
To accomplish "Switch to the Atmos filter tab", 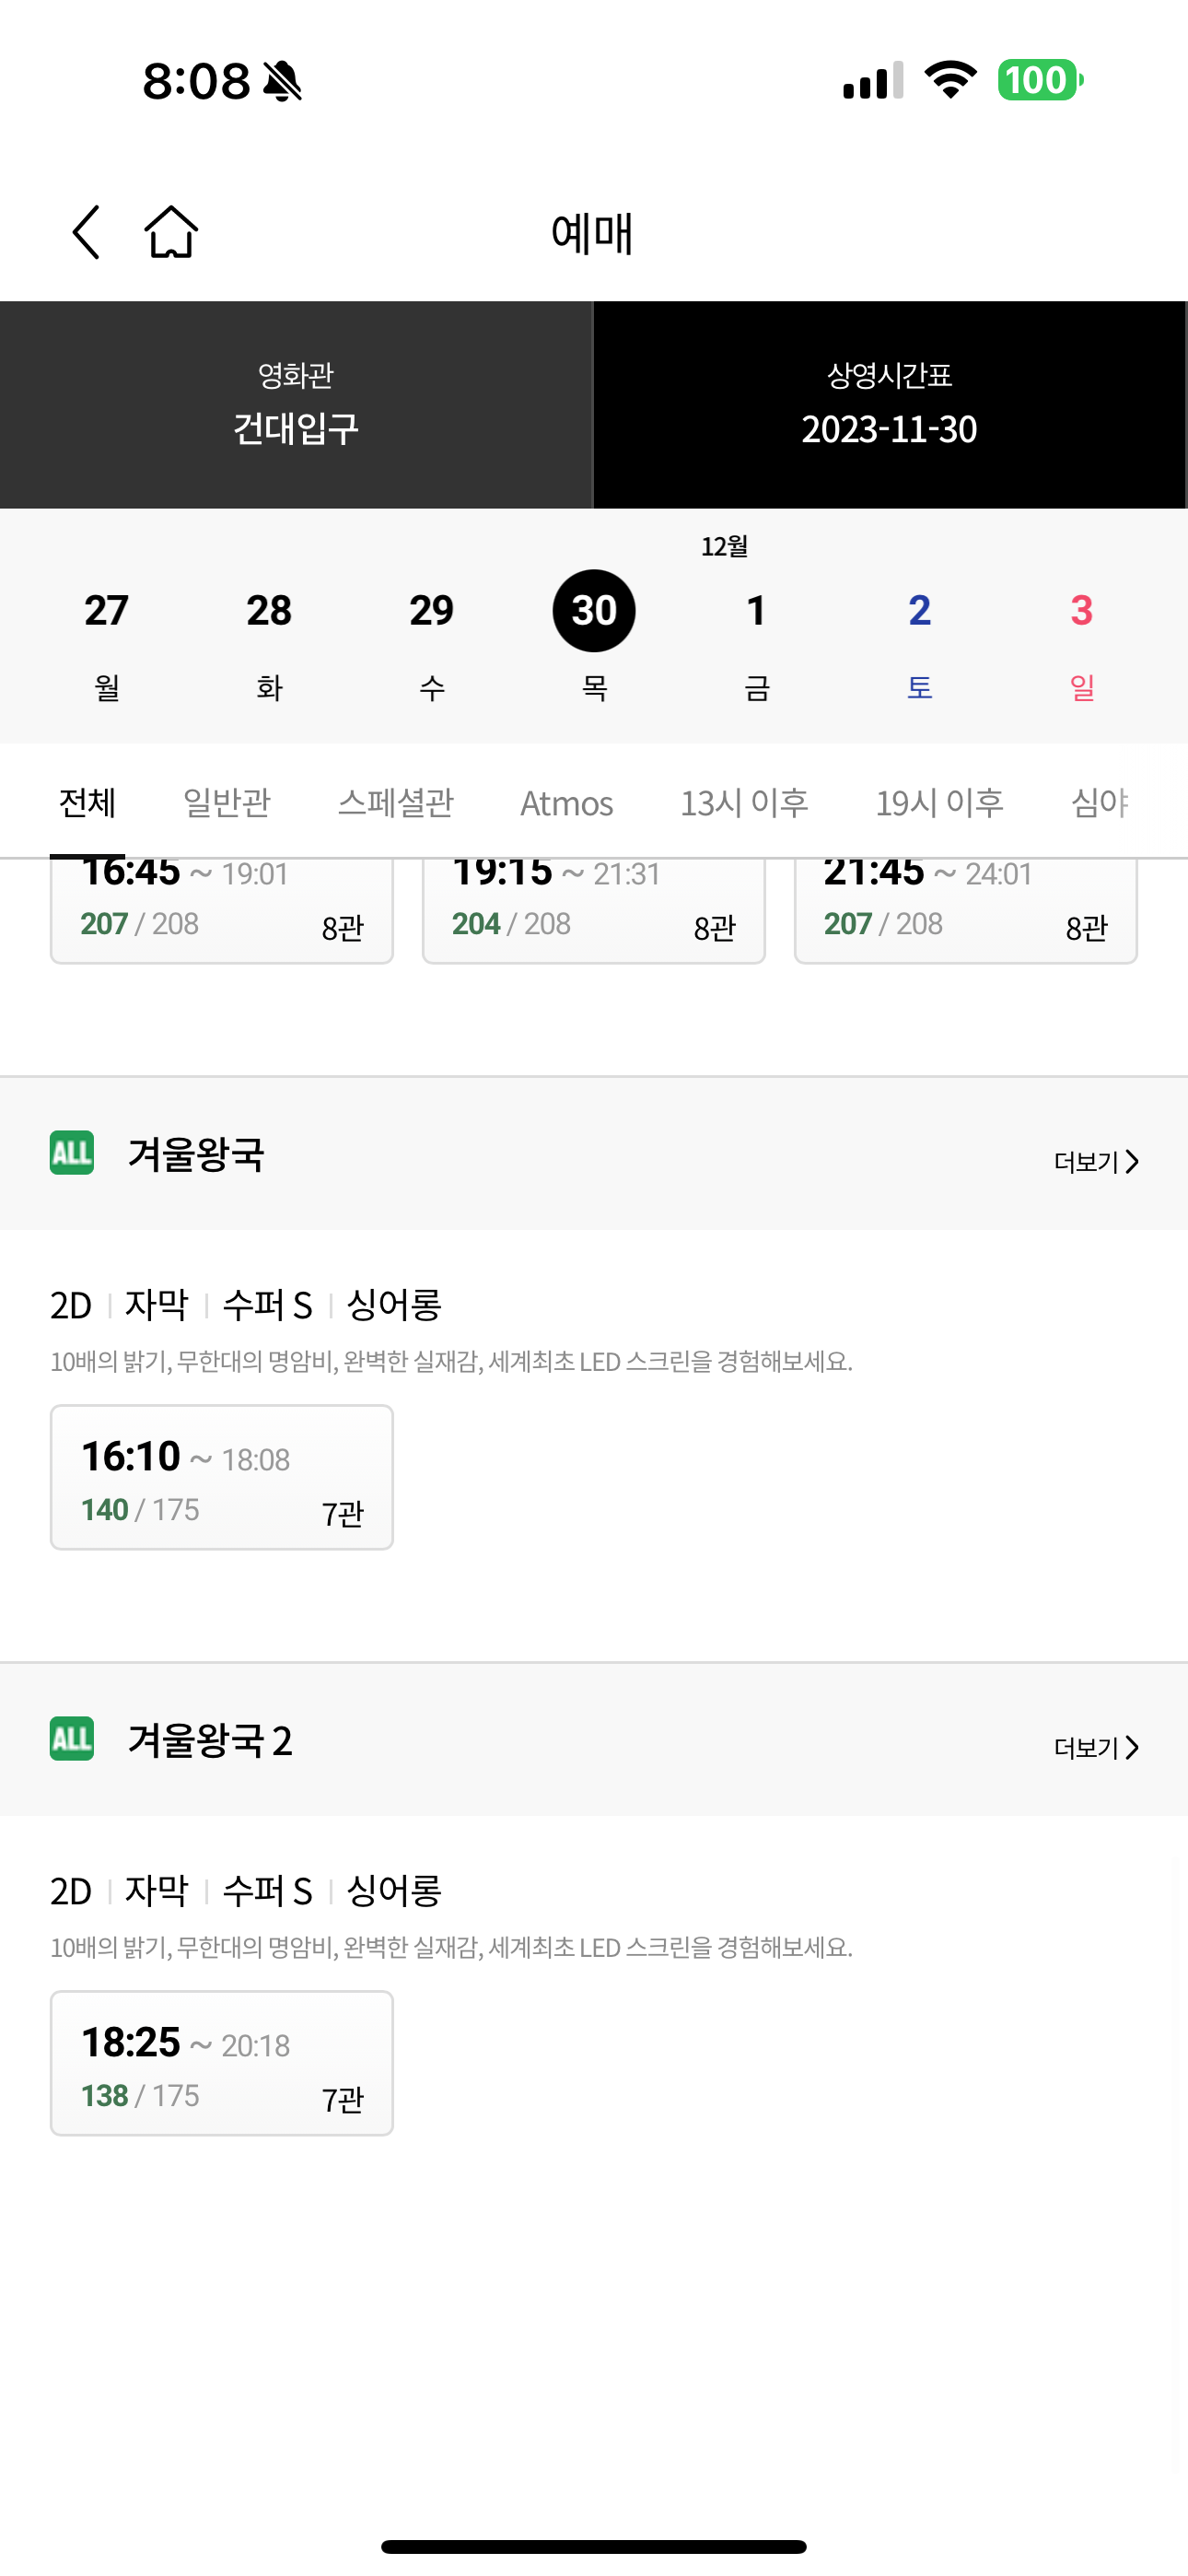I will [x=567, y=802].
